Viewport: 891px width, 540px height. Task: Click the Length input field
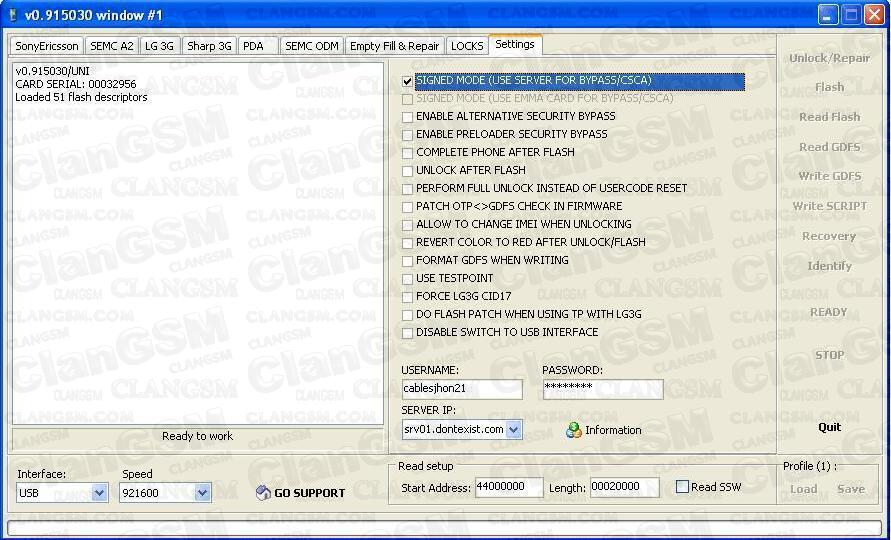(x=624, y=488)
